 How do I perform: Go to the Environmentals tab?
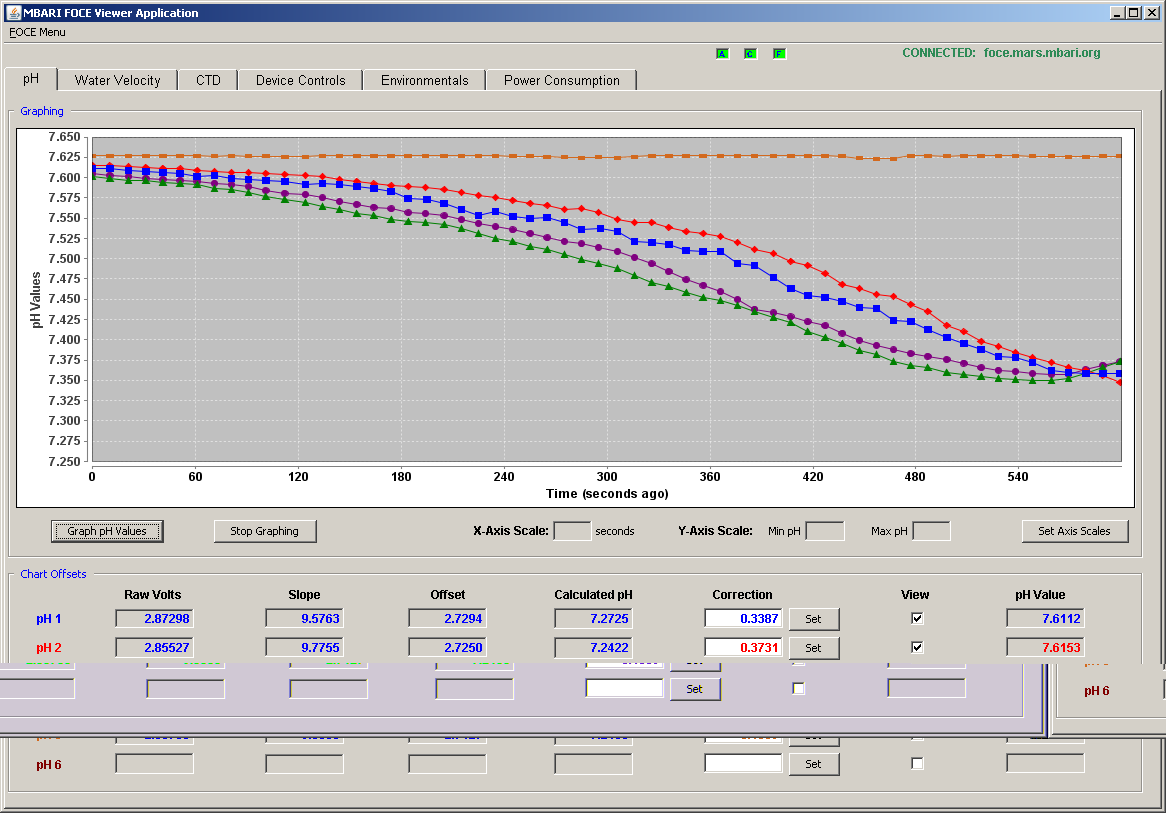(x=425, y=80)
